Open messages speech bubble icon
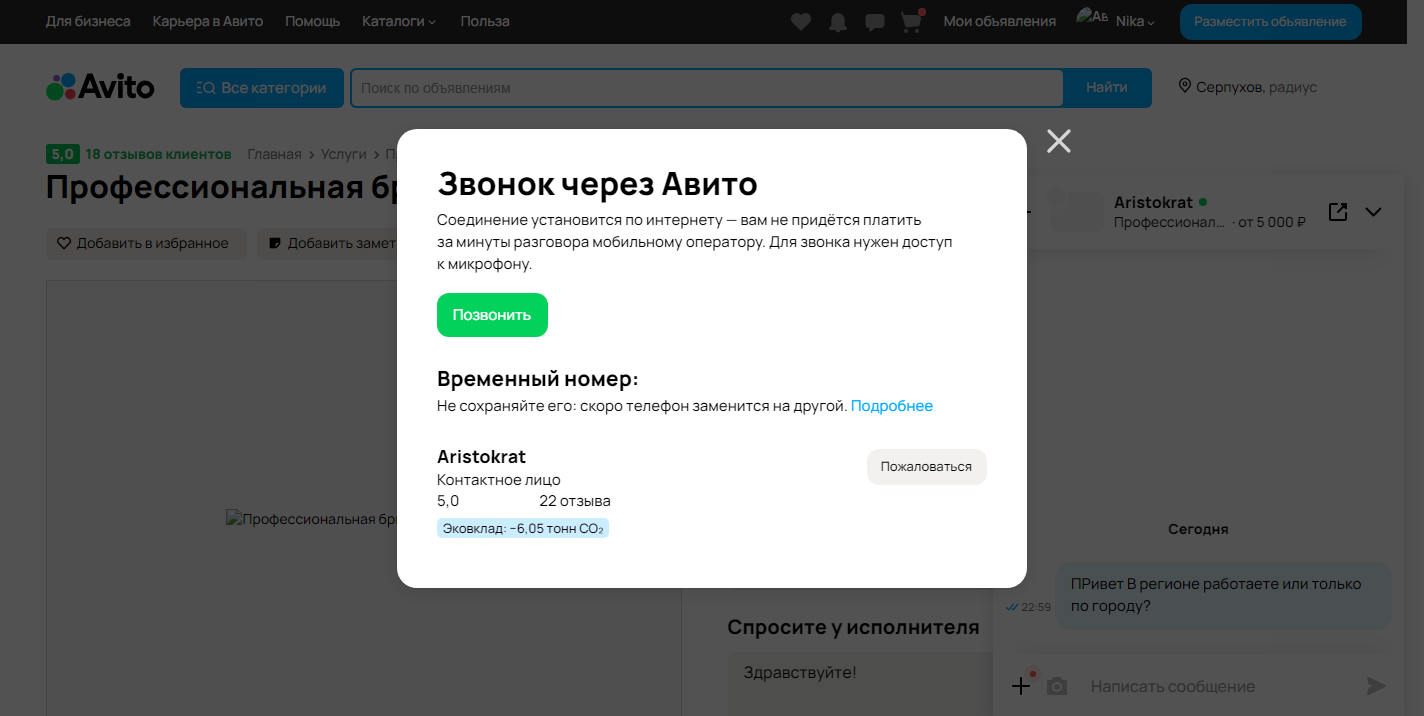Screen dimensions: 1424x716 874,21
